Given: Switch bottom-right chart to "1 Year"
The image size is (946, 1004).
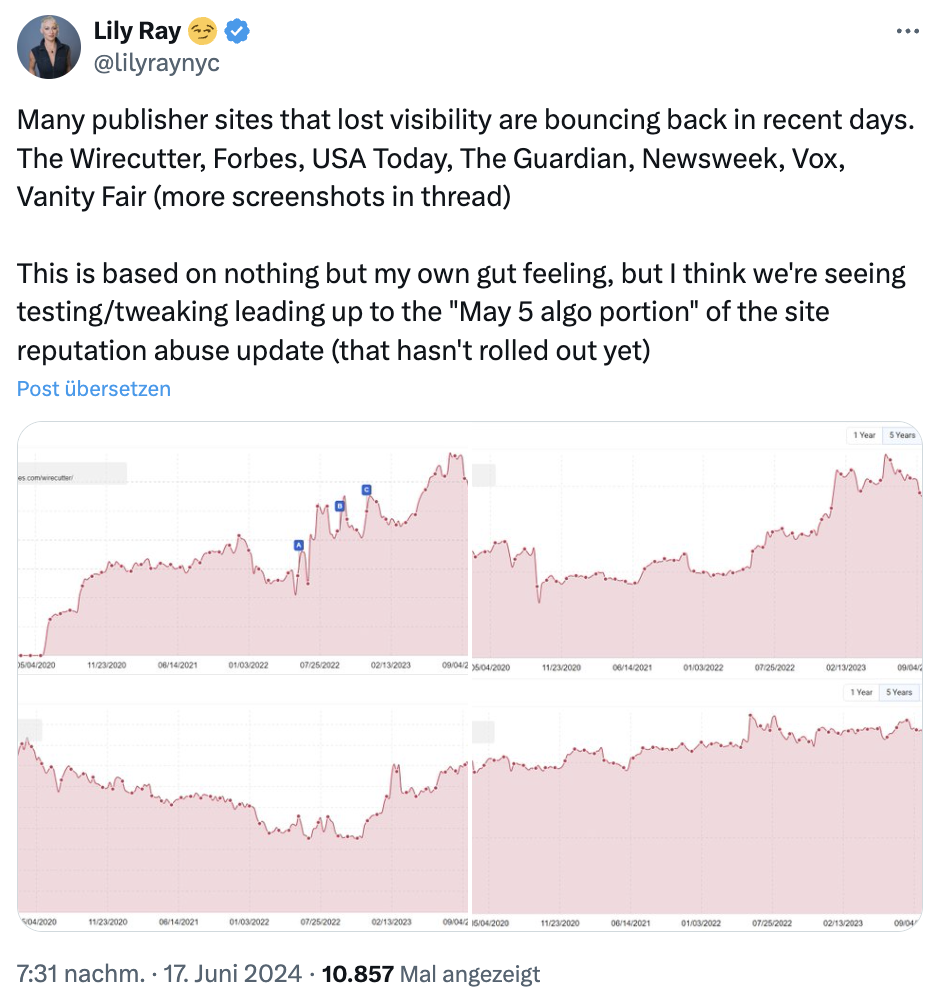Looking at the screenshot, I should (862, 692).
